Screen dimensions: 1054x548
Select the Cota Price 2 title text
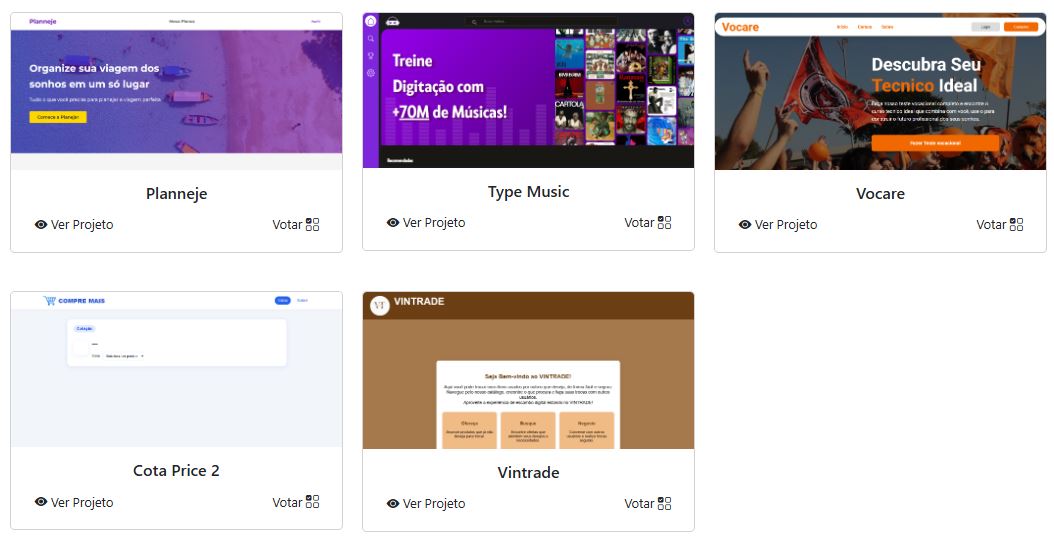(x=176, y=471)
